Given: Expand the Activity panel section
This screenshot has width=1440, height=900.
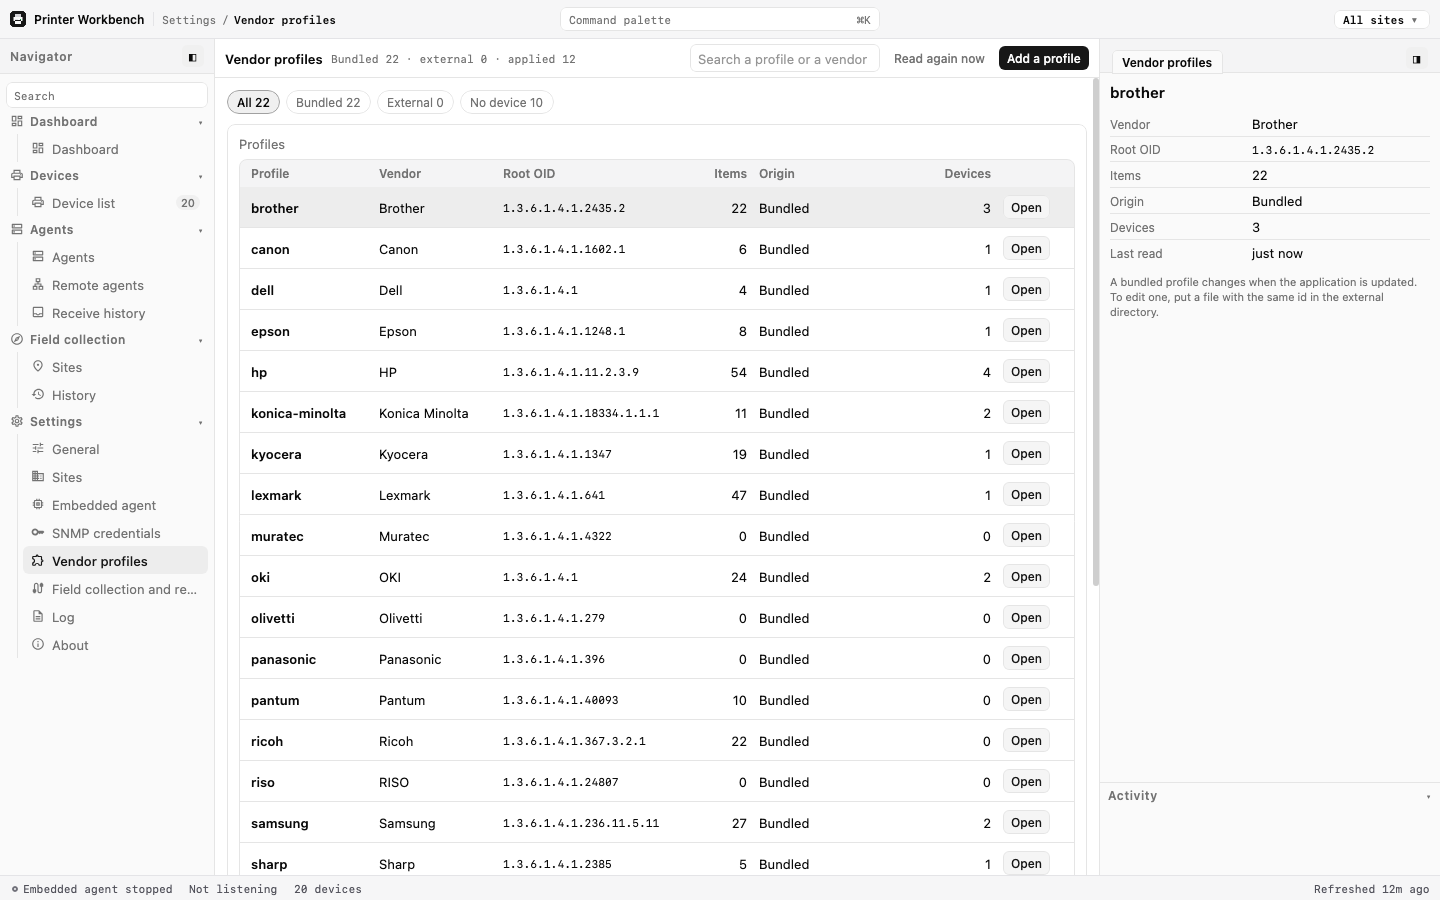Looking at the screenshot, I should [x=1428, y=797].
